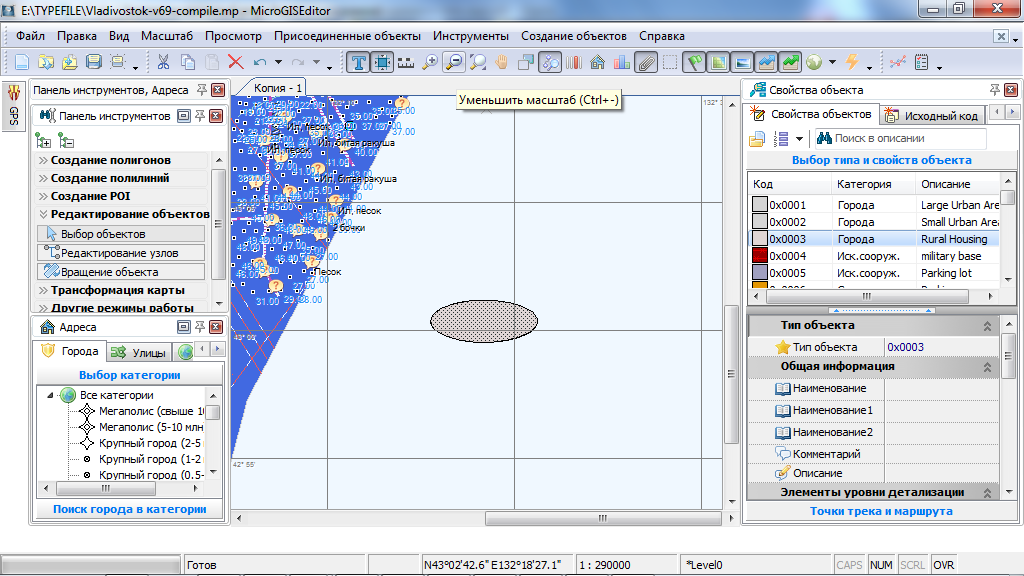Collapse the Все категории tree node

pos(49,395)
